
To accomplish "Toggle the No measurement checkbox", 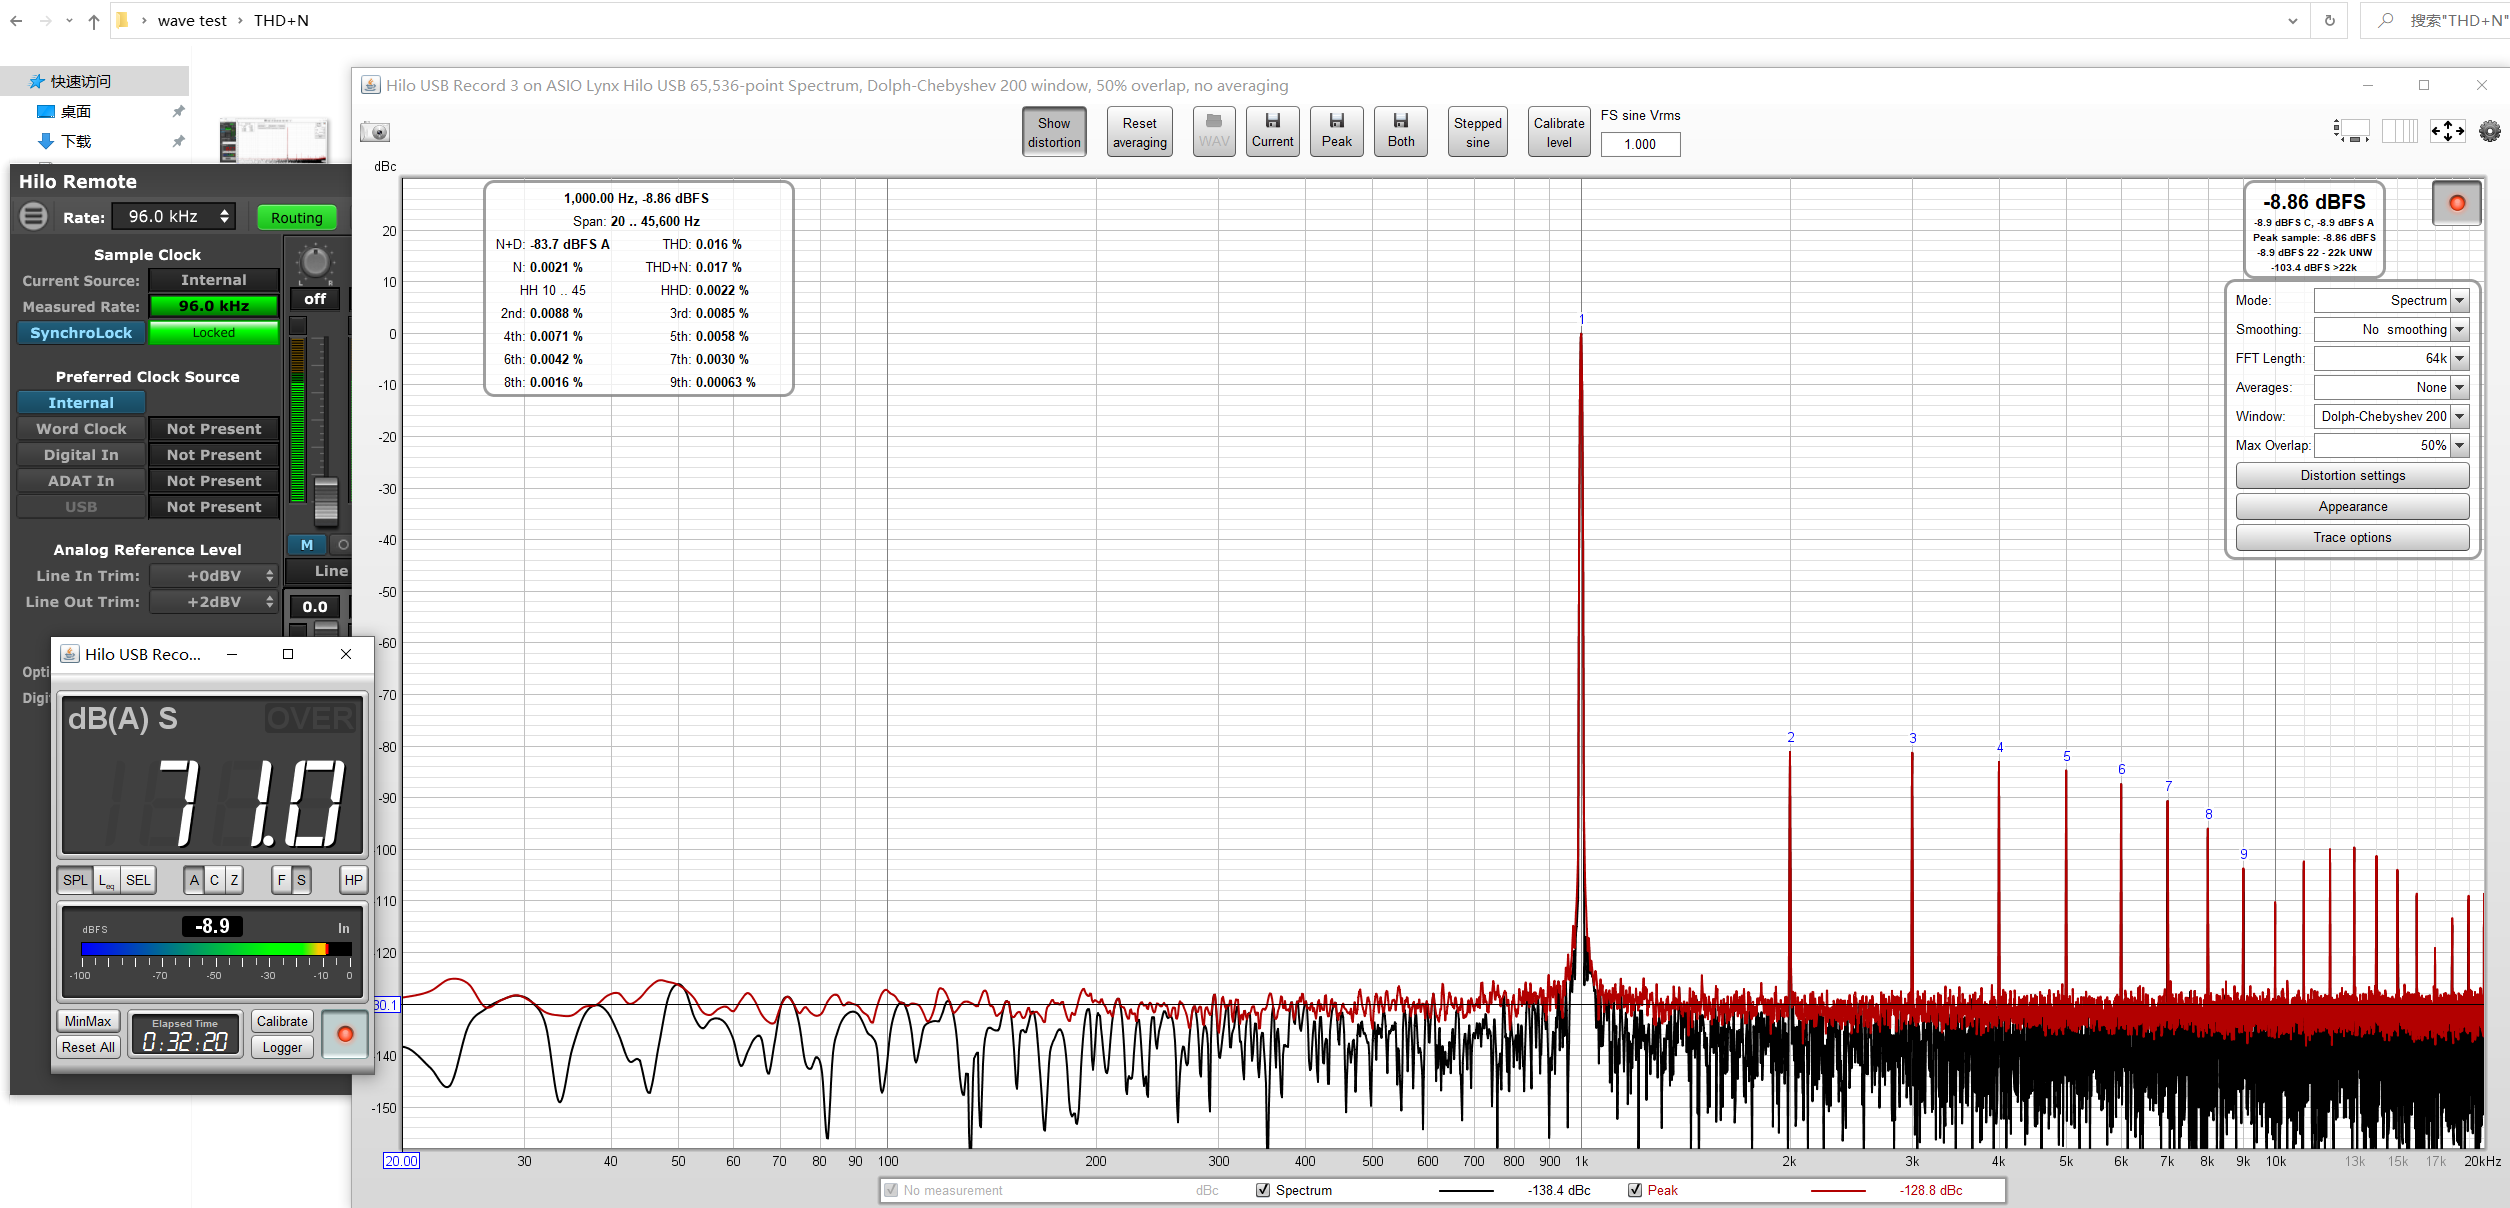I will pyautogui.click(x=891, y=1190).
